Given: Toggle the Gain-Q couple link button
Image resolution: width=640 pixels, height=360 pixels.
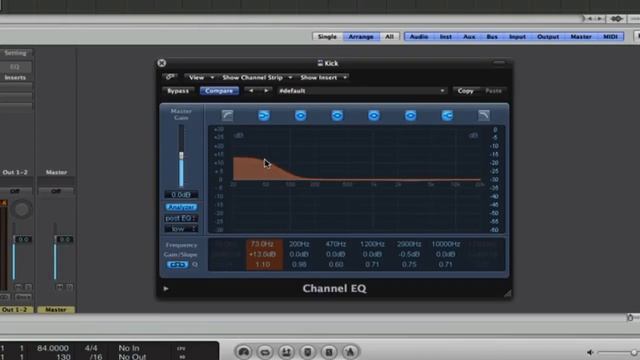Looking at the screenshot, I should tap(177, 264).
